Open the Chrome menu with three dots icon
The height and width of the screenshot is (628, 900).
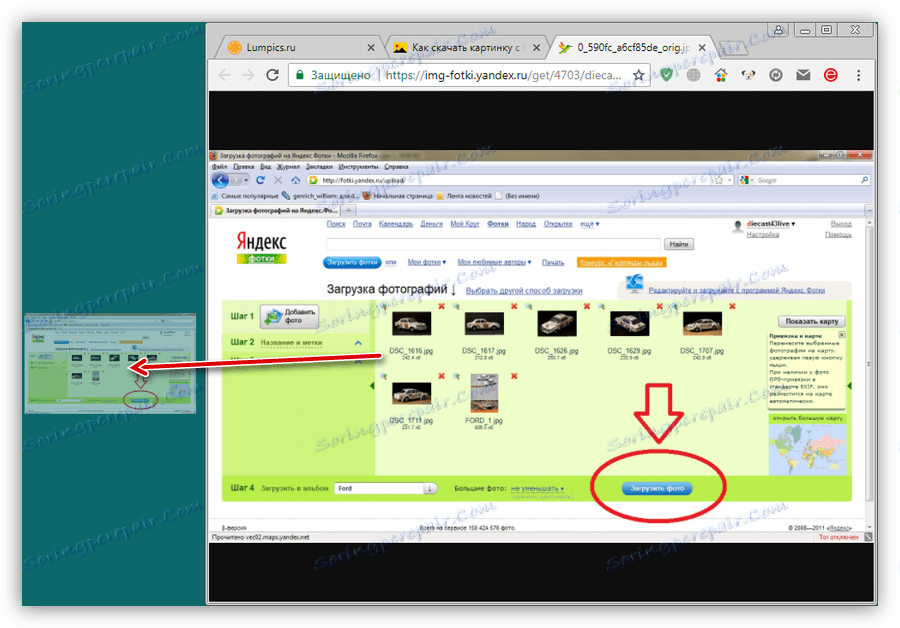(858, 75)
